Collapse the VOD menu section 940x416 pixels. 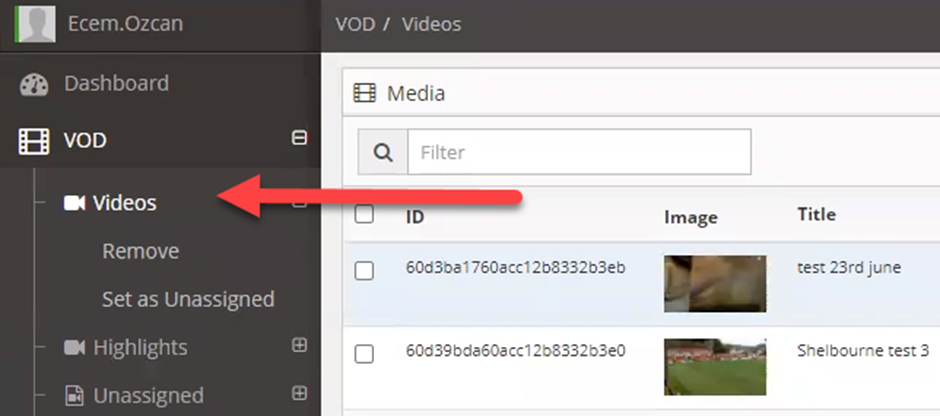(x=299, y=138)
